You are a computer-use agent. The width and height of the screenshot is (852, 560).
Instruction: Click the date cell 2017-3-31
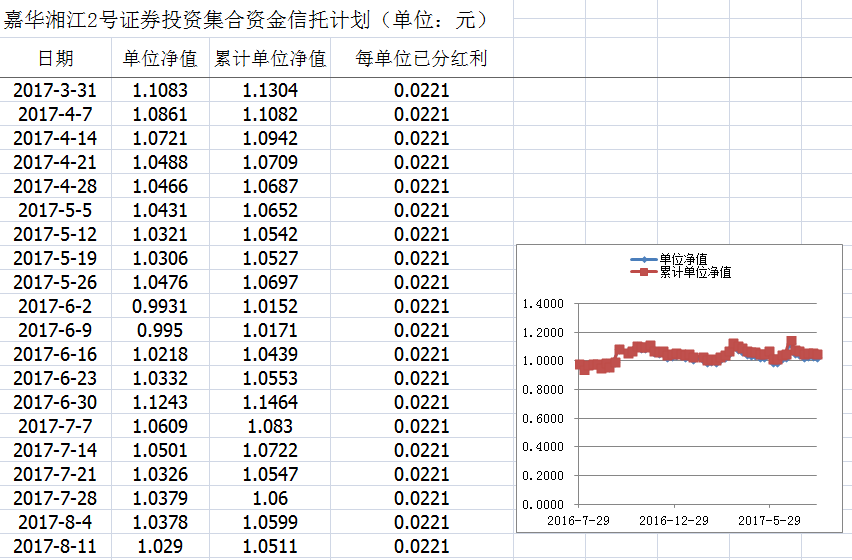pyautogui.click(x=55, y=90)
